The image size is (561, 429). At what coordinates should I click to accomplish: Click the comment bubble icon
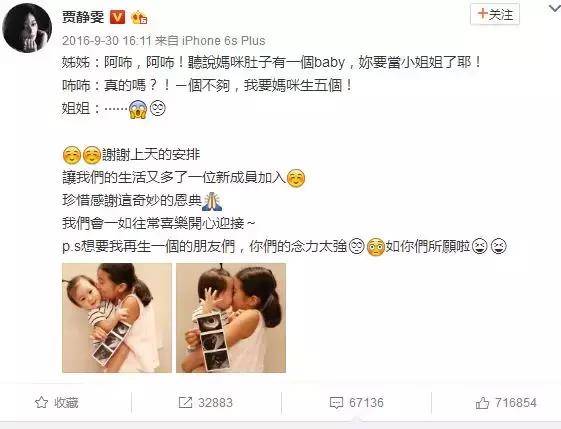tap(336, 403)
